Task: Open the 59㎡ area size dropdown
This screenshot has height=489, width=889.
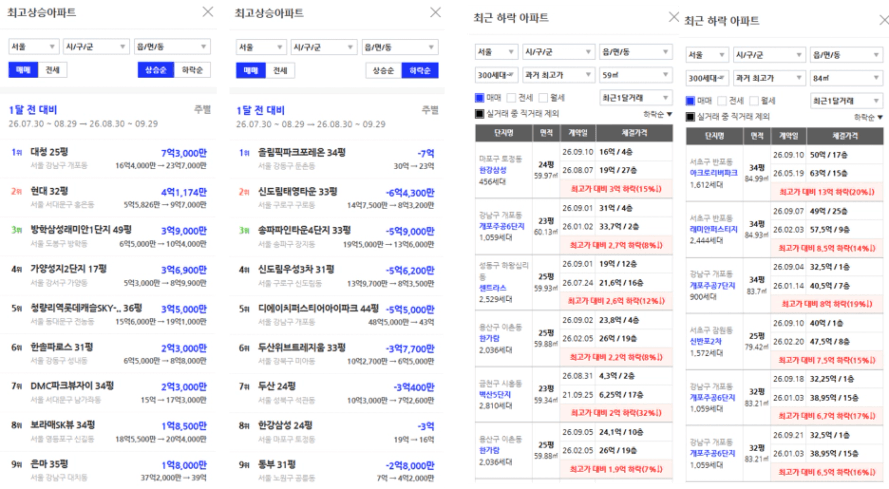Action: pos(636,75)
